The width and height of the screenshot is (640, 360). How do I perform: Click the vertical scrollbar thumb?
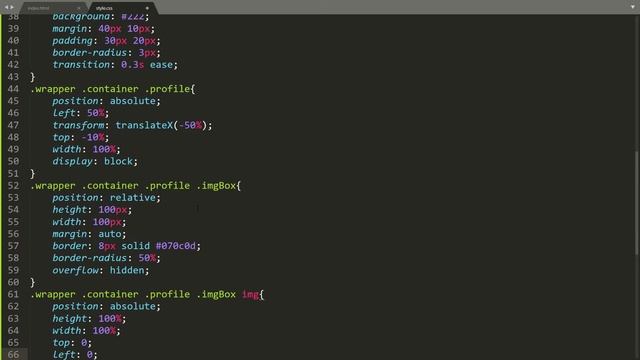point(636,203)
